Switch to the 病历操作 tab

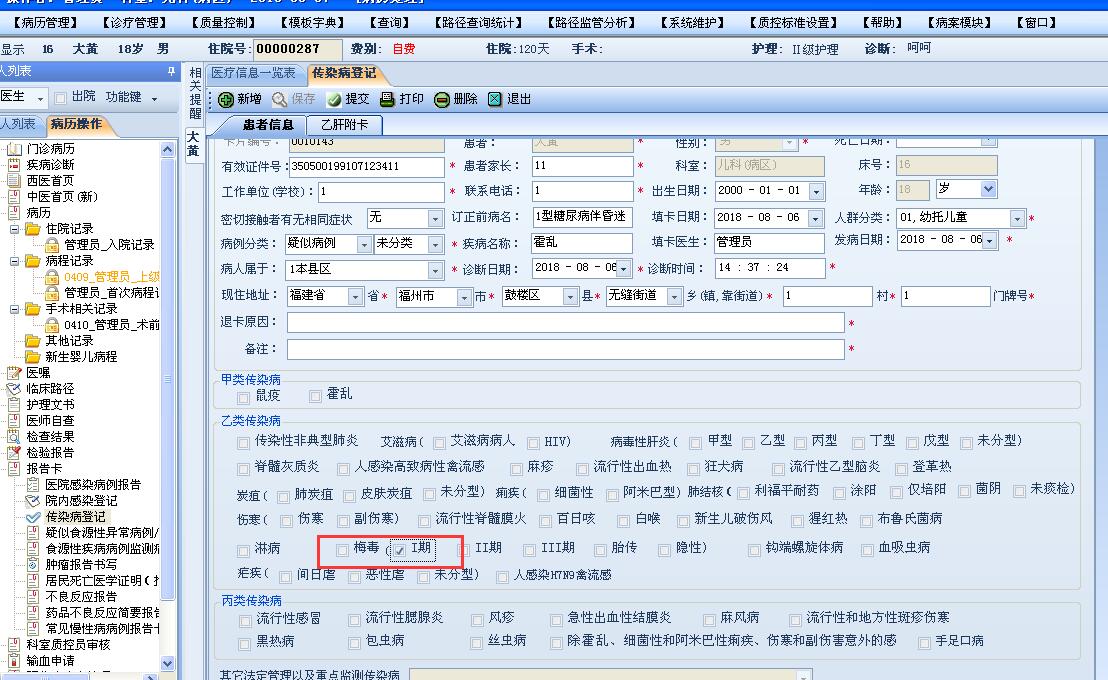pyautogui.click(x=76, y=124)
